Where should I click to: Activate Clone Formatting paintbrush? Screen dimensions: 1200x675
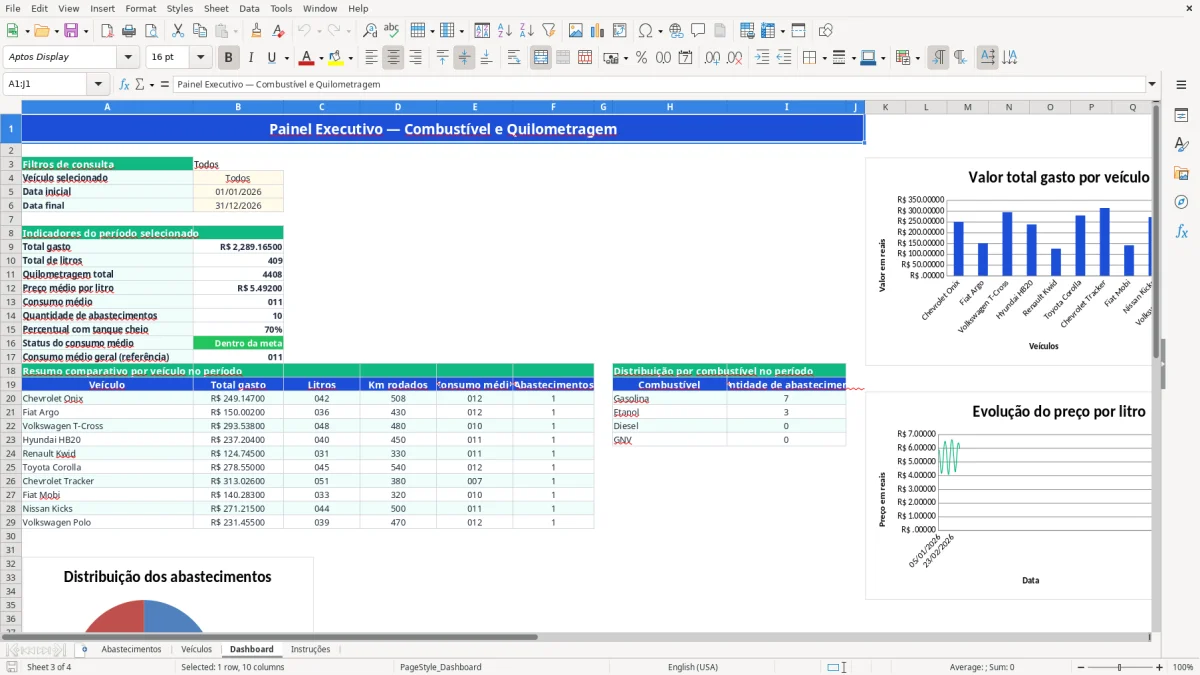click(x=256, y=31)
